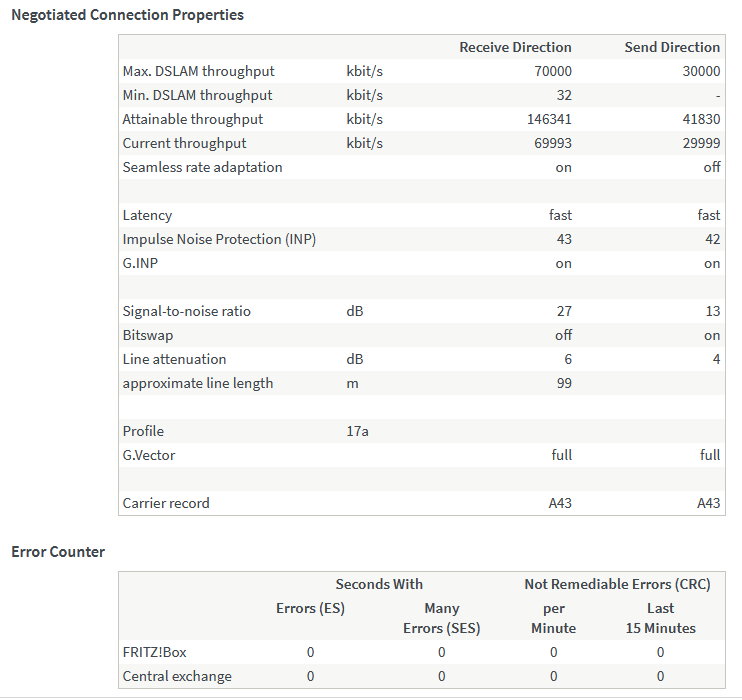Click the Send Direction column header
742x700 pixels.
pyautogui.click(x=671, y=47)
